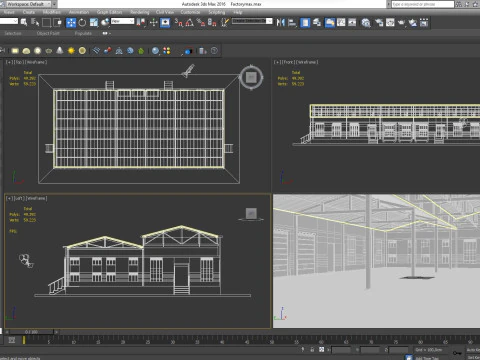This screenshot has width=480, height=360.
Task: Toggle the Ribbon display
Action: (329, 22)
